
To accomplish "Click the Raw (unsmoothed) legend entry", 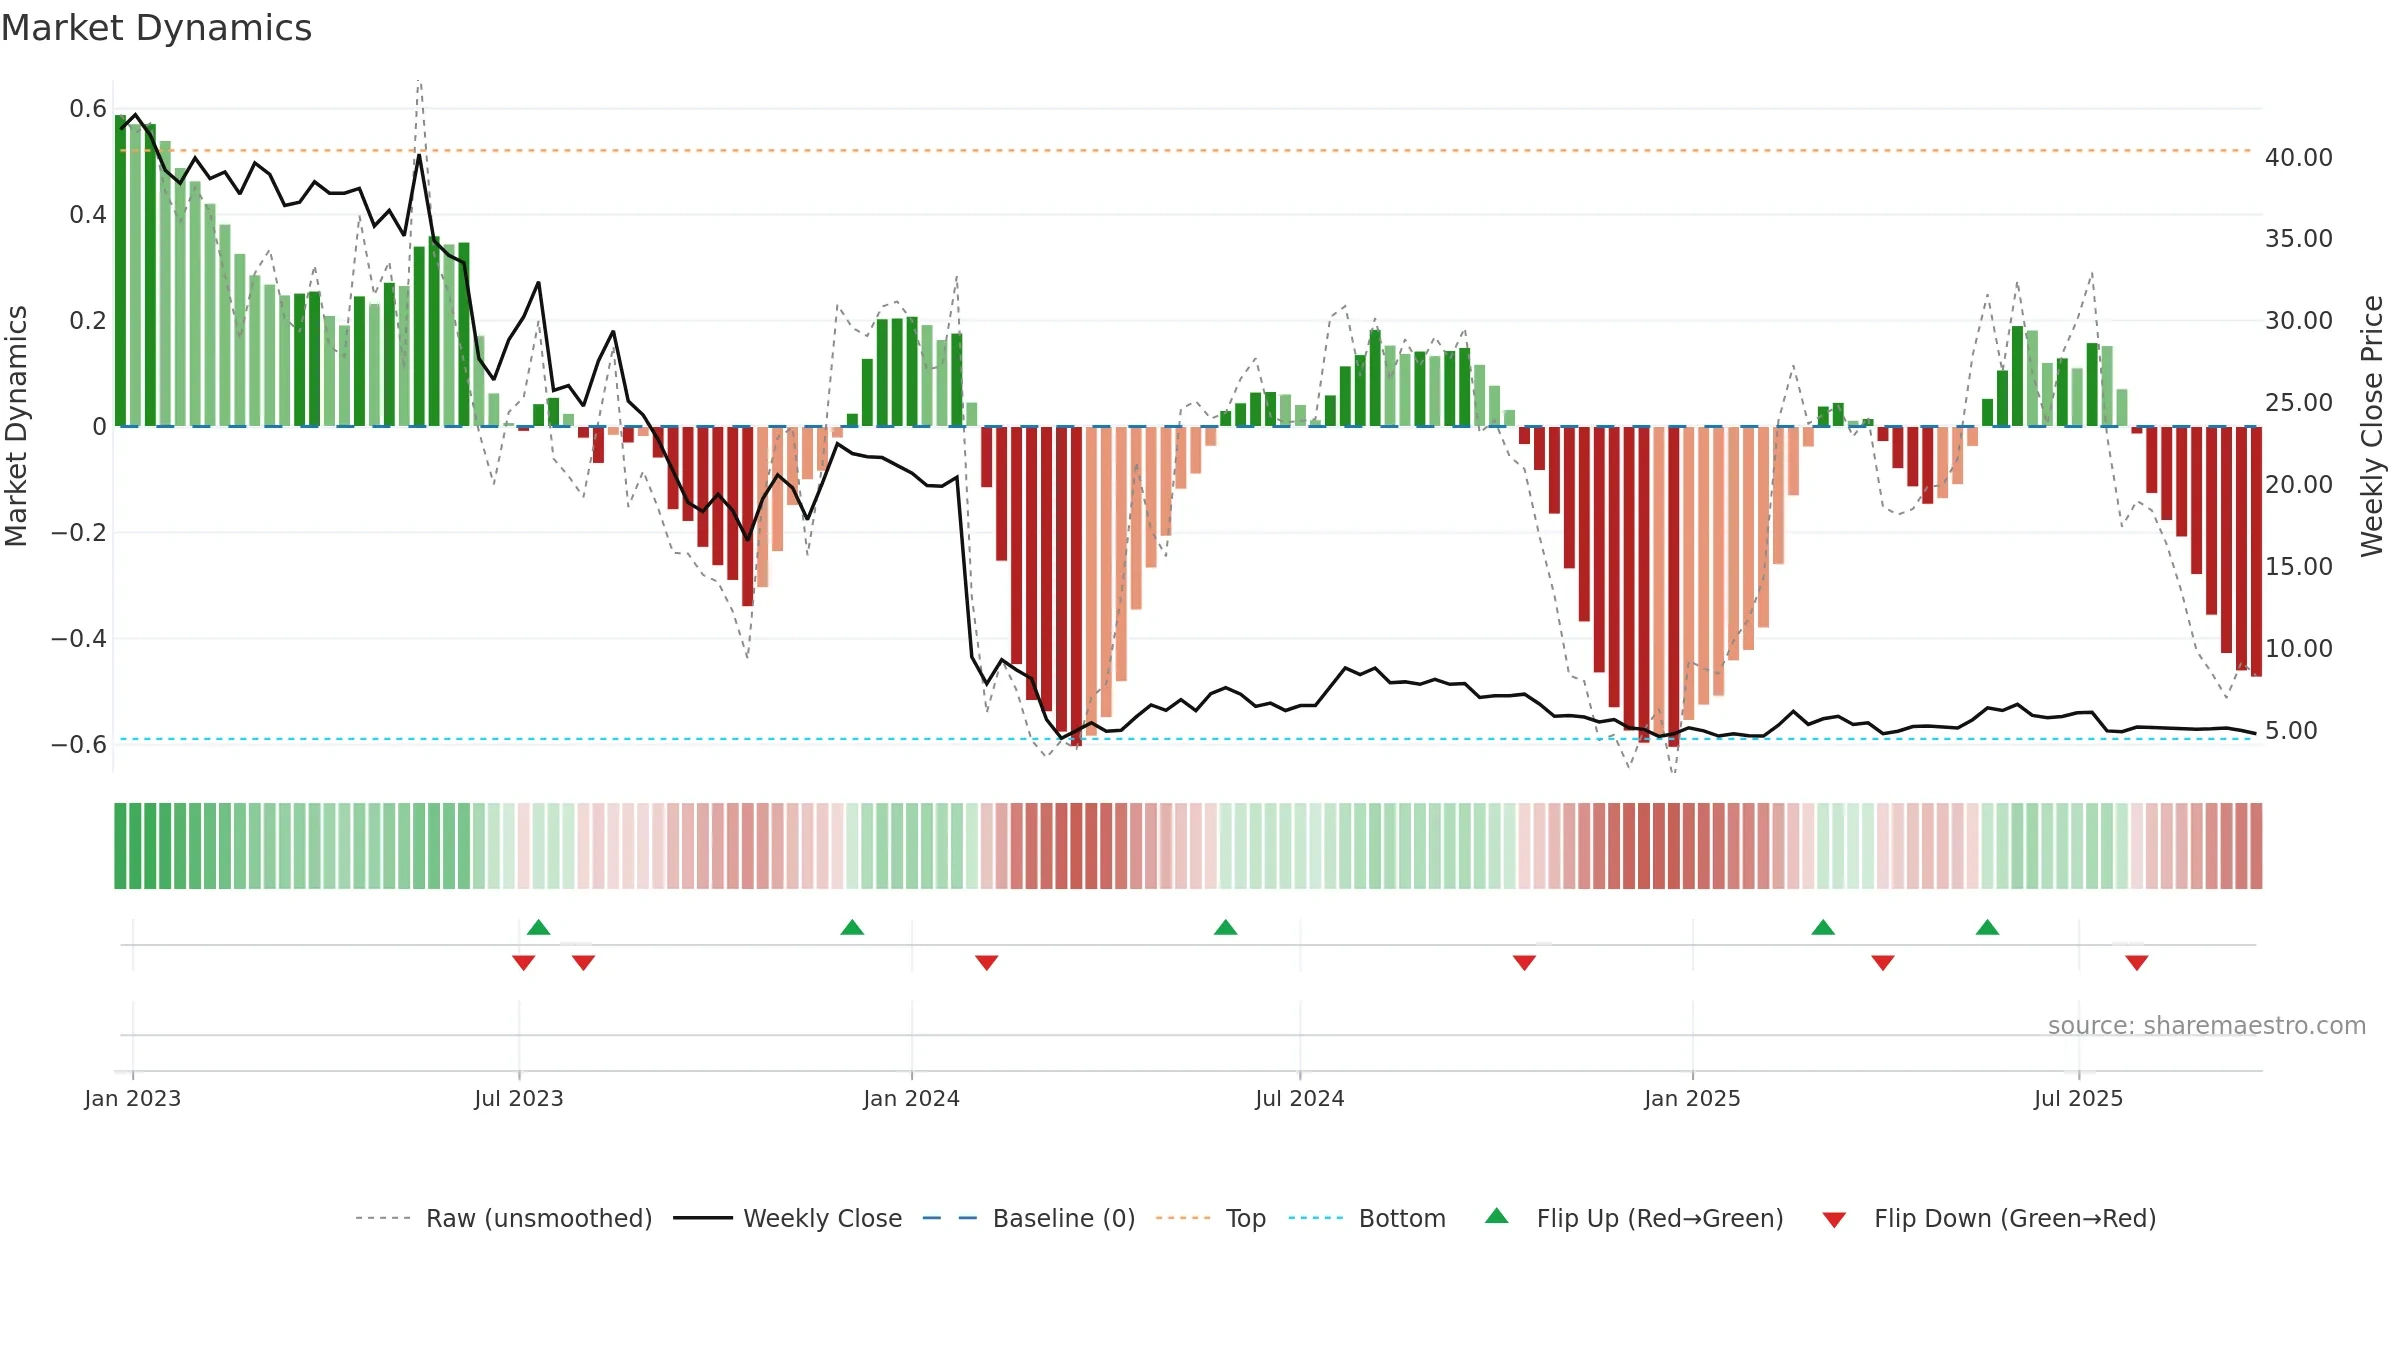I will pos(504,1218).
